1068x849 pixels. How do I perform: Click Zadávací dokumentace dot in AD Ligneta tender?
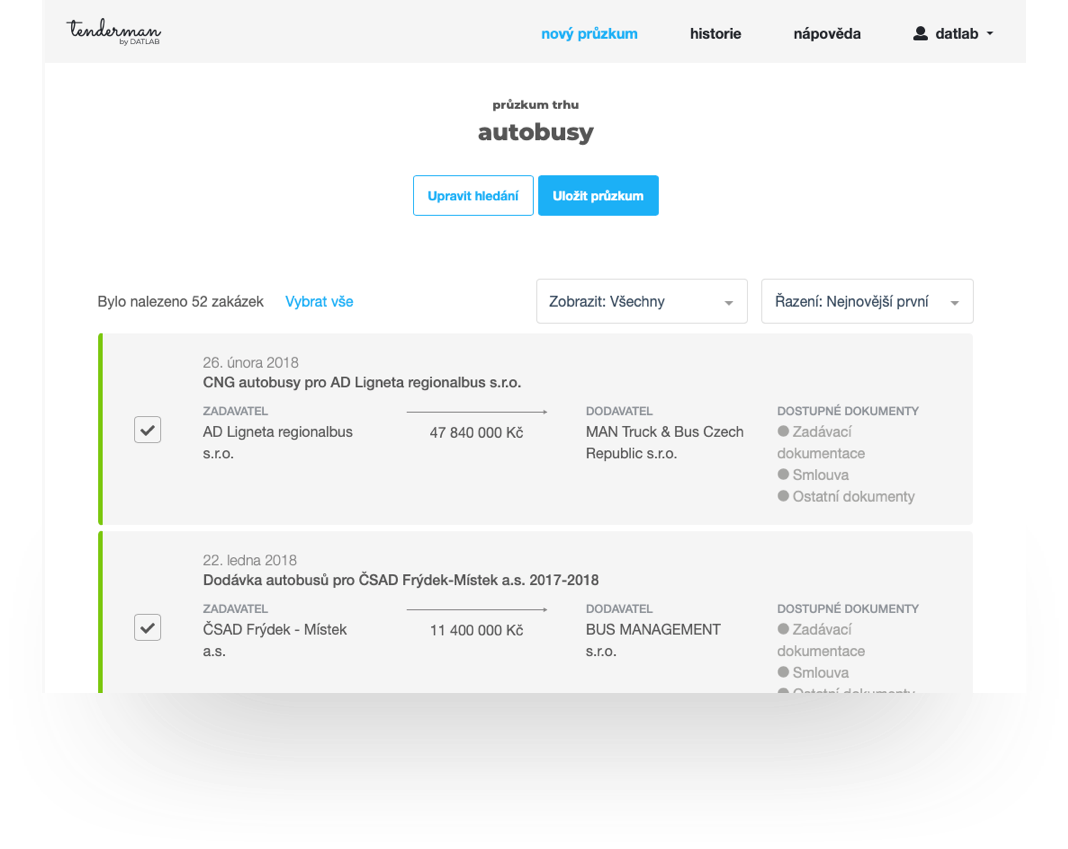click(x=783, y=431)
